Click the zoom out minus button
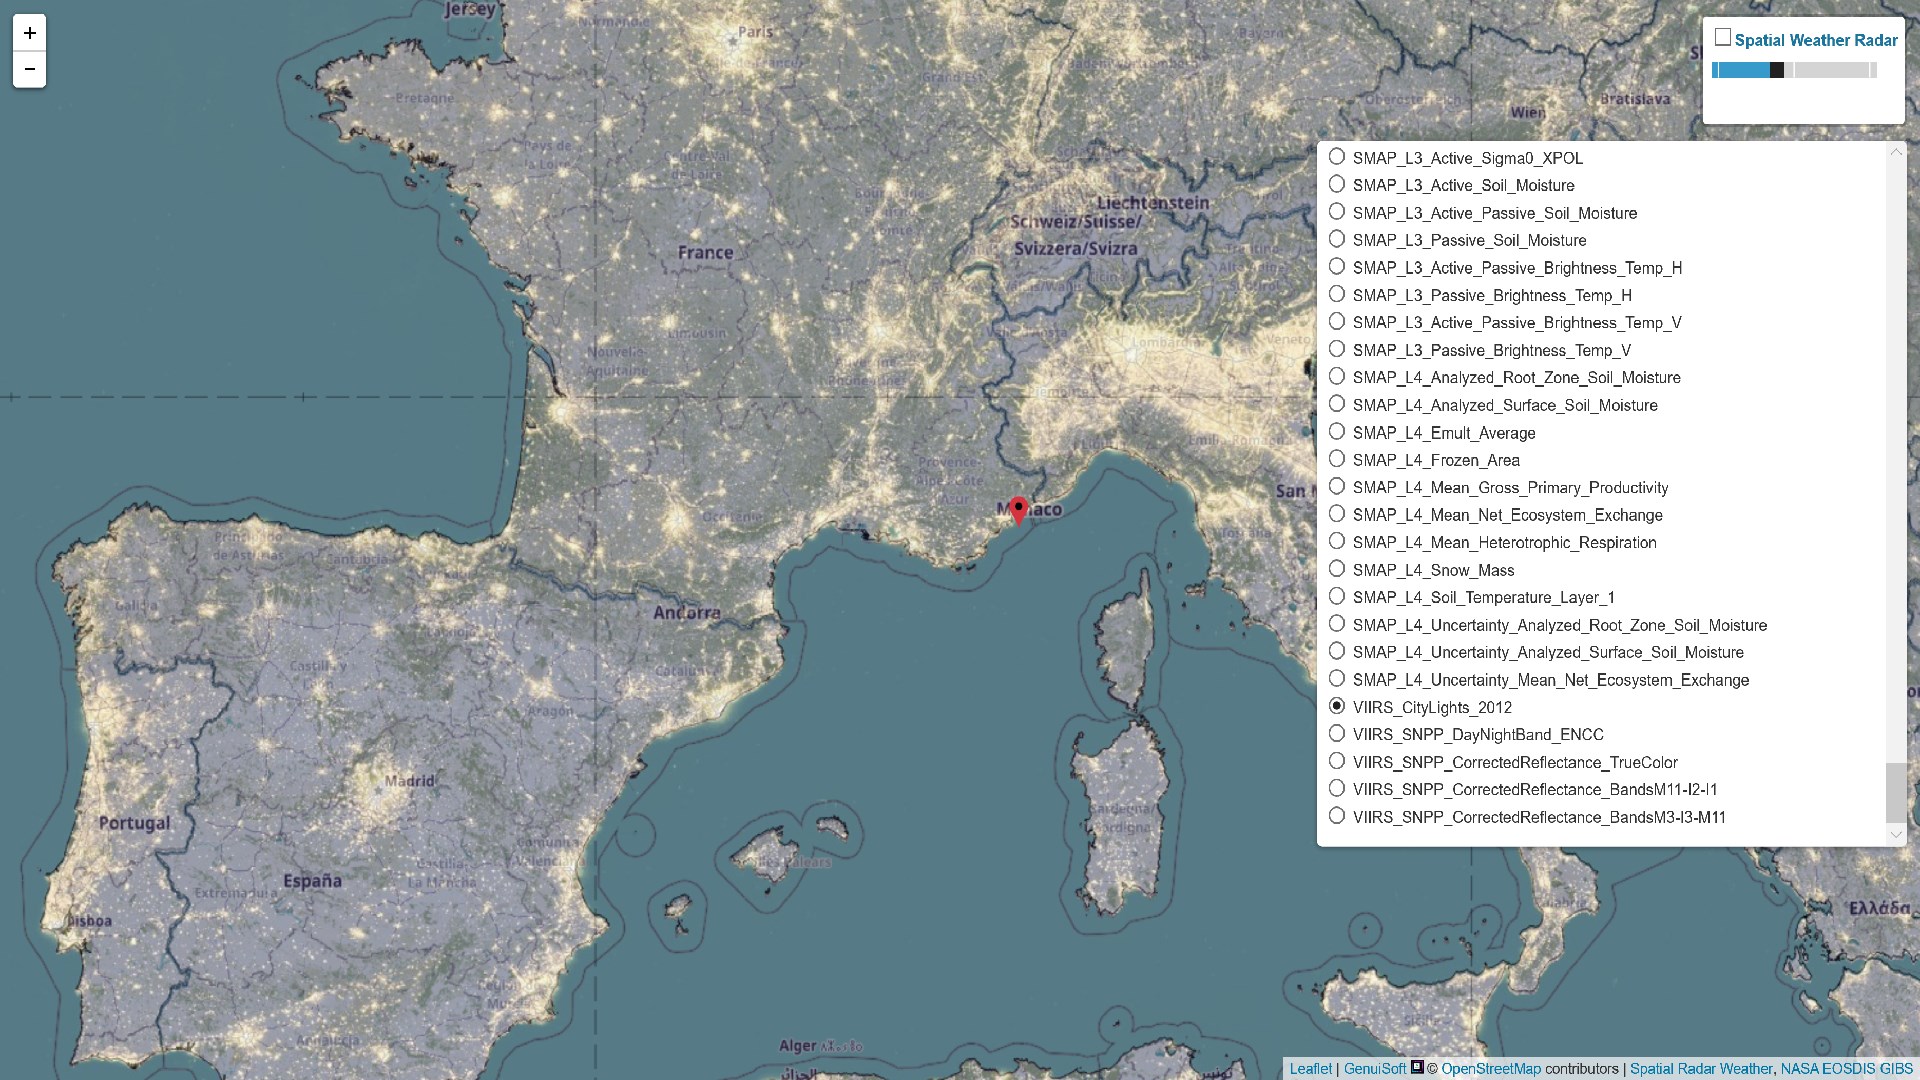Image resolution: width=1920 pixels, height=1080 pixels. coord(29,69)
